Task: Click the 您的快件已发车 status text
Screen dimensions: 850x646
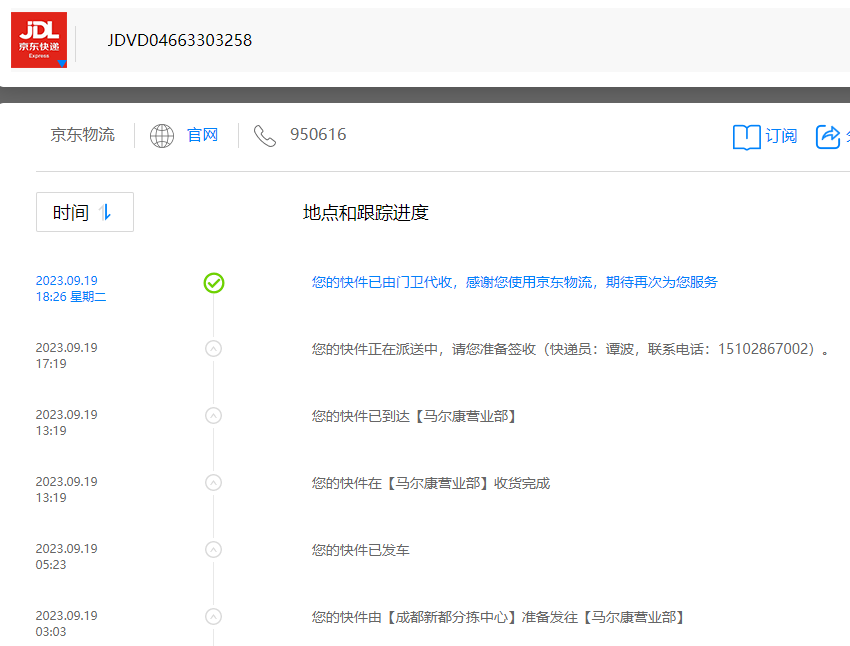Action: tap(360, 550)
